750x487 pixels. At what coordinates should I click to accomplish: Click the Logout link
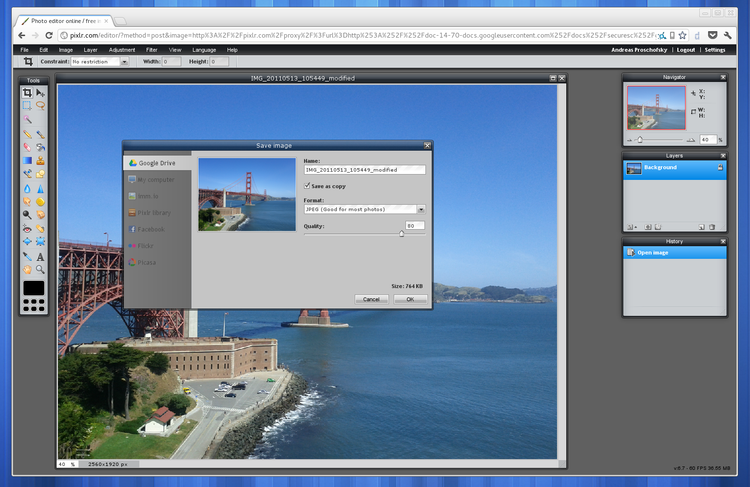click(685, 49)
